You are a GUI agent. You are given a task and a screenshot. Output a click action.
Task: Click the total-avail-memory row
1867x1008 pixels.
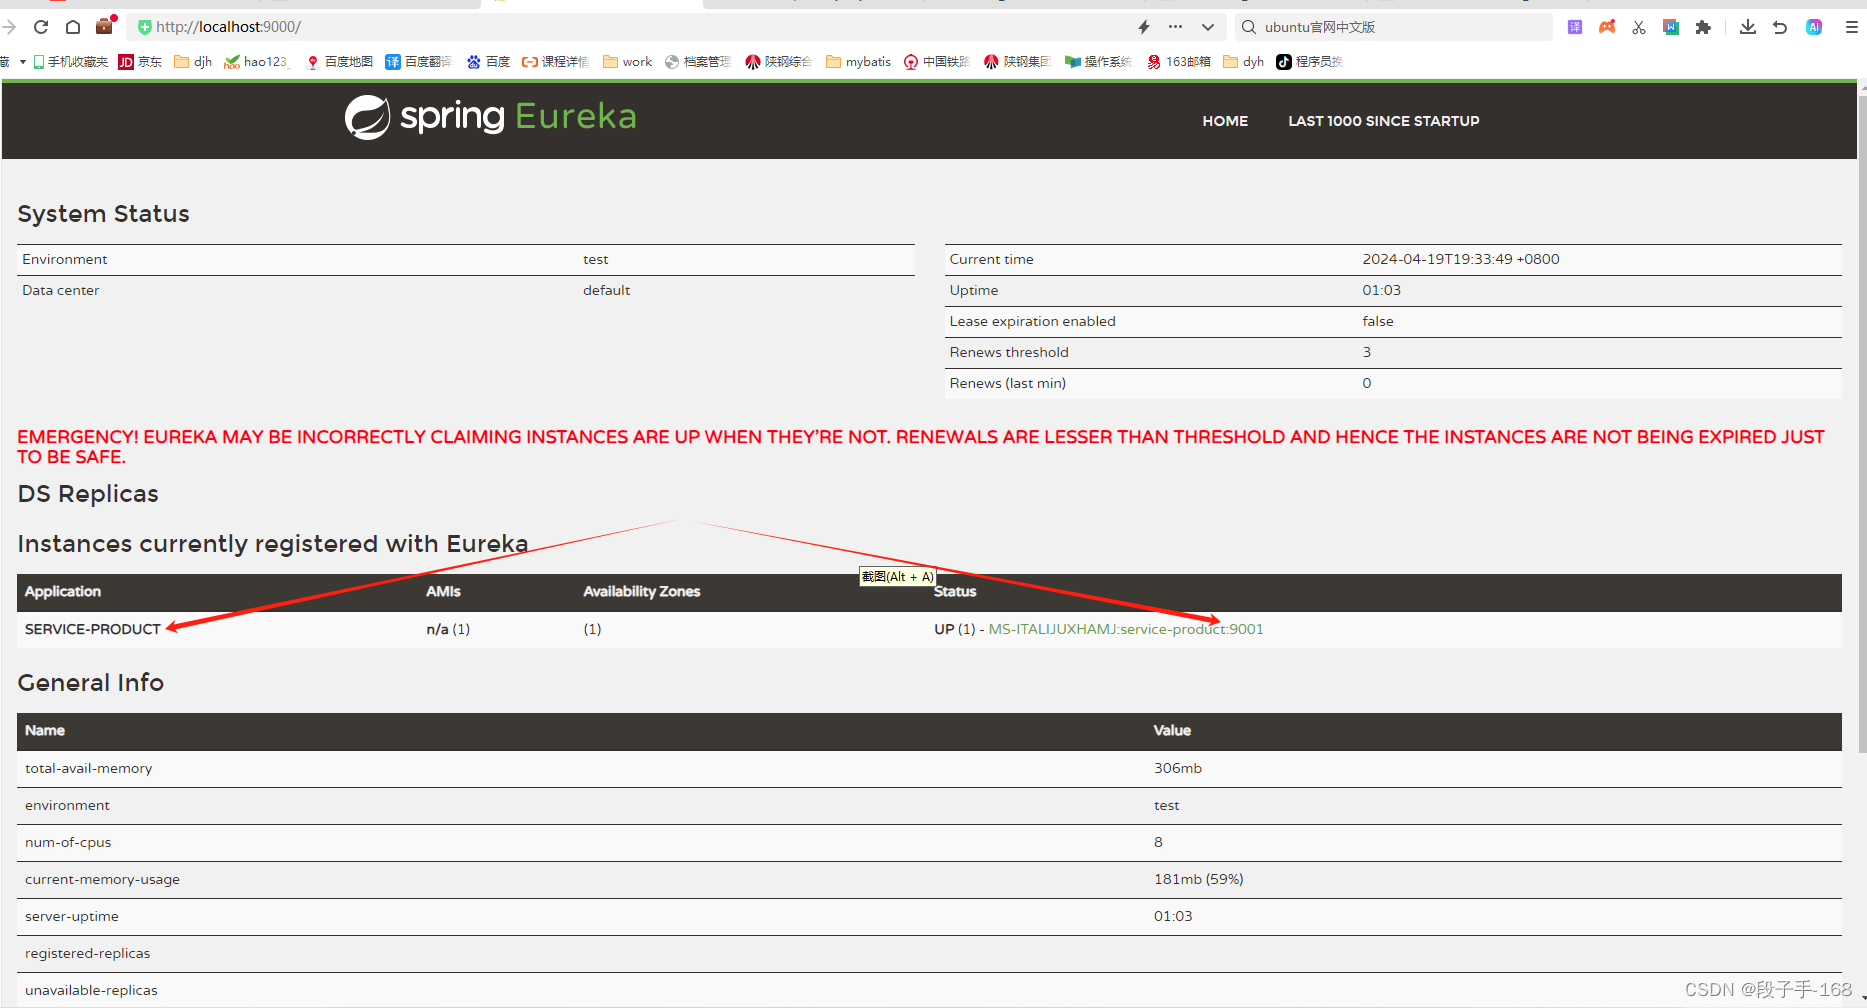click(929, 768)
